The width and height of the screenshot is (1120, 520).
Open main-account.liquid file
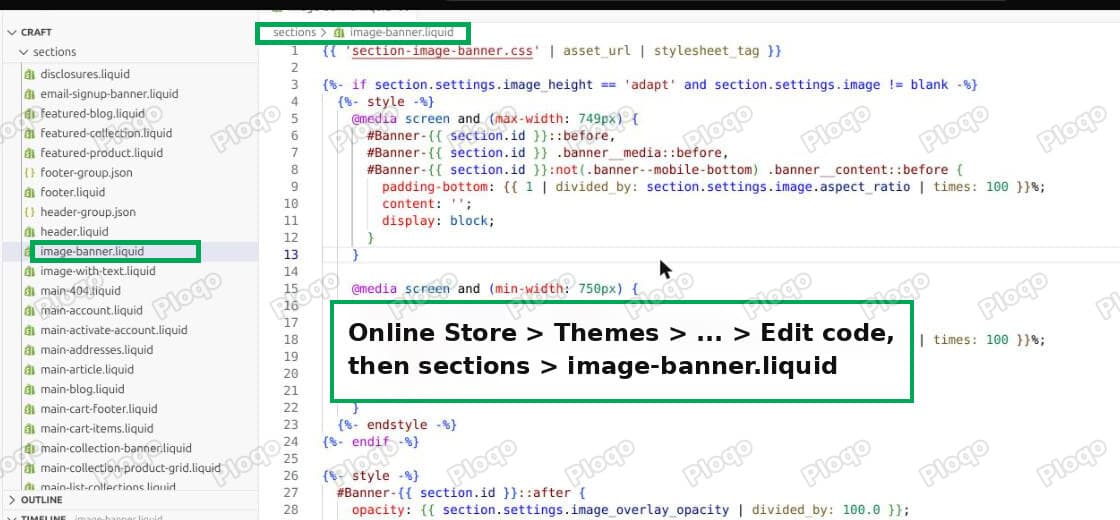[x=91, y=311]
